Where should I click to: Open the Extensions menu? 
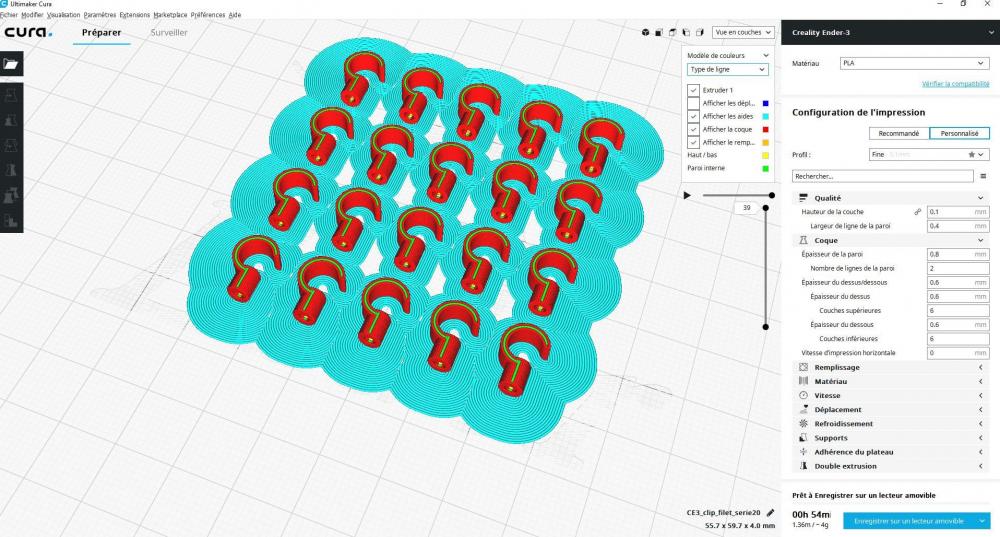click(x=135, y=15)
